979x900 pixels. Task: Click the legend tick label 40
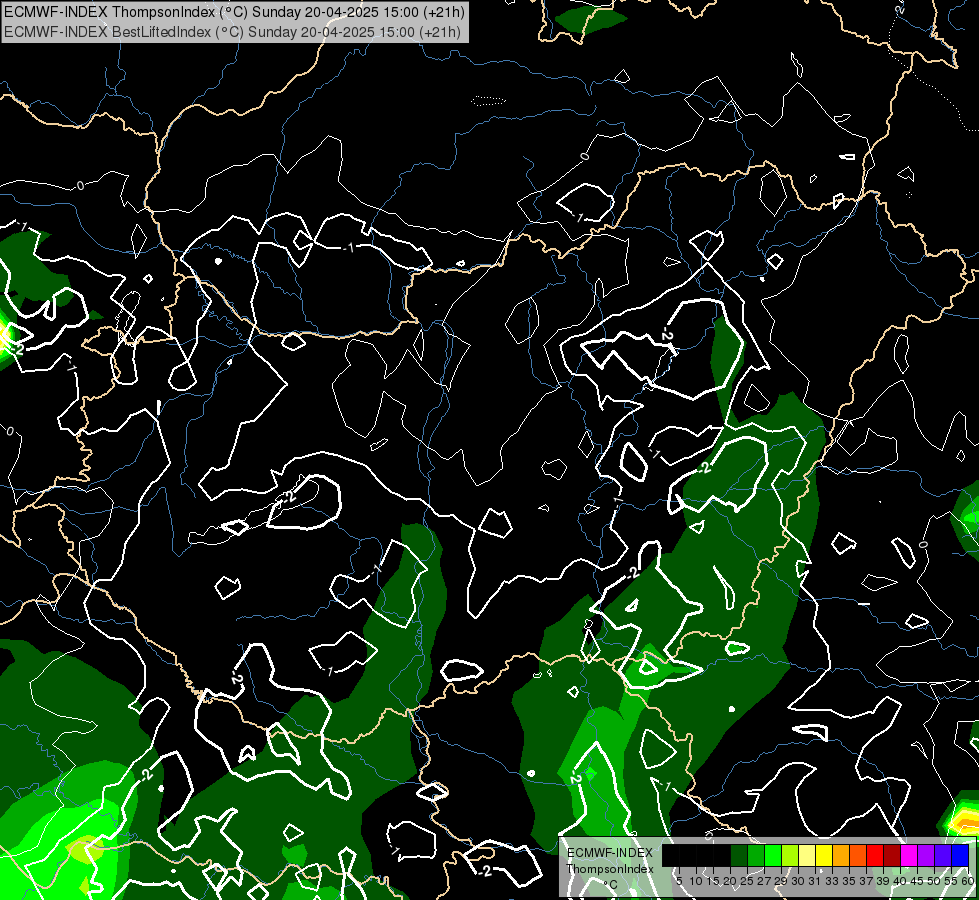[x=900, y=881]
